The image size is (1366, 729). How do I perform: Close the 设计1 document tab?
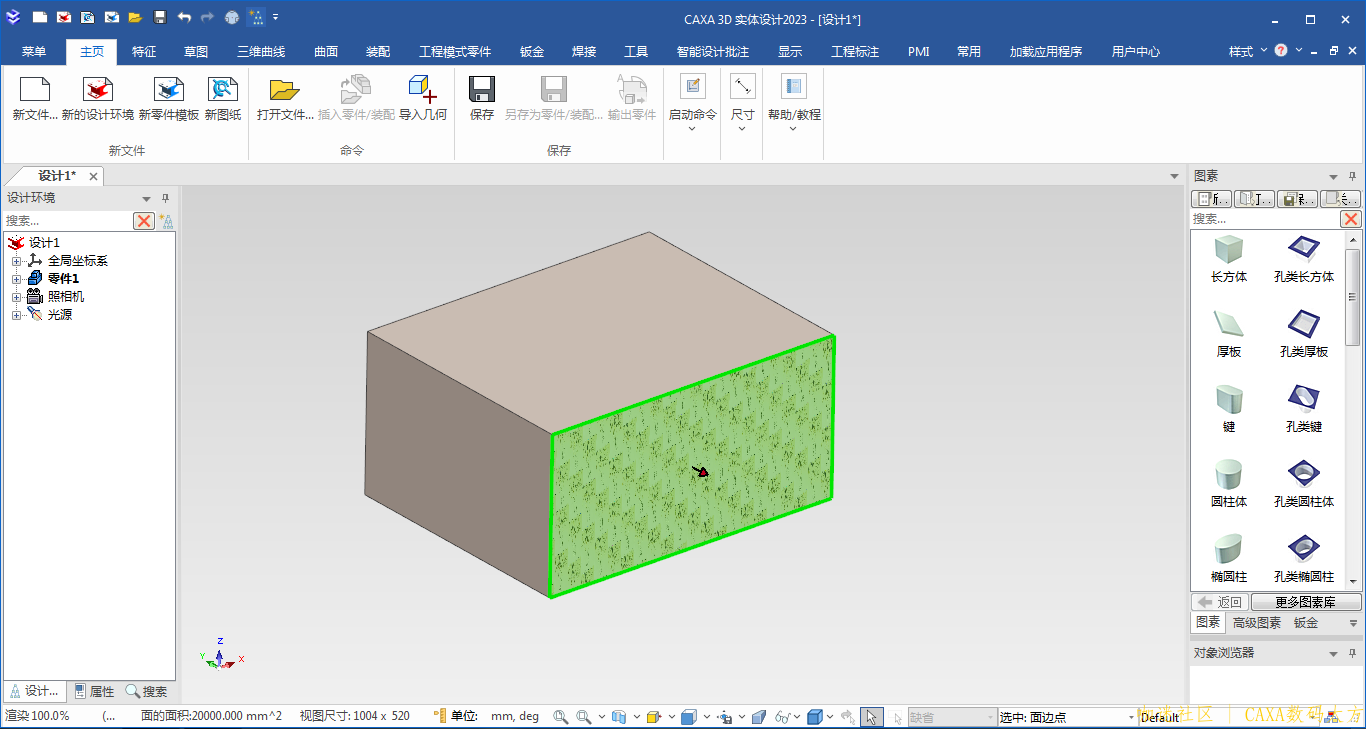click(94, 176)
